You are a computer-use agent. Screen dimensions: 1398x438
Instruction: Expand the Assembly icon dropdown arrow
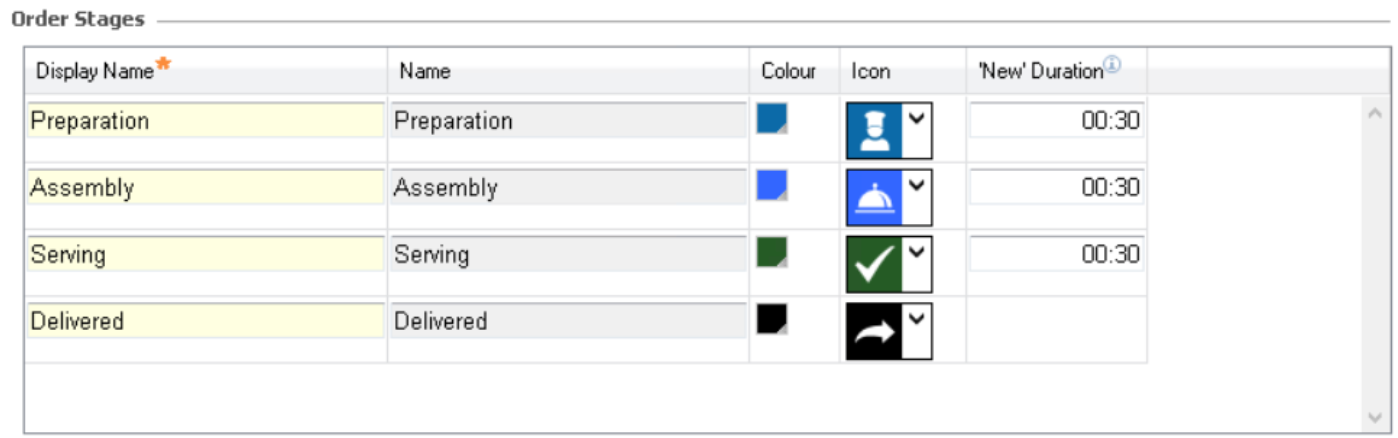(917, 186)
